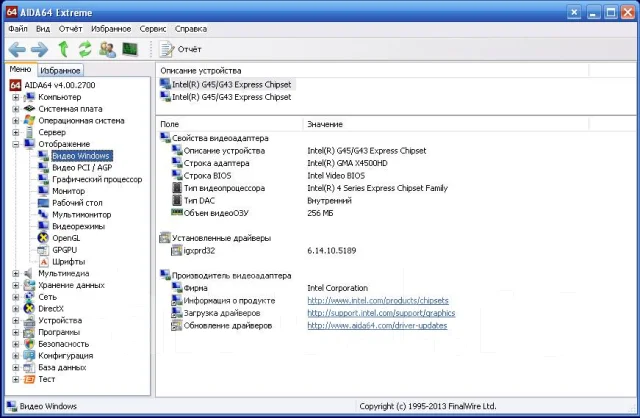Expand the Программы tree node
This screenshot has height=418, width=640.
pos(16,332)
